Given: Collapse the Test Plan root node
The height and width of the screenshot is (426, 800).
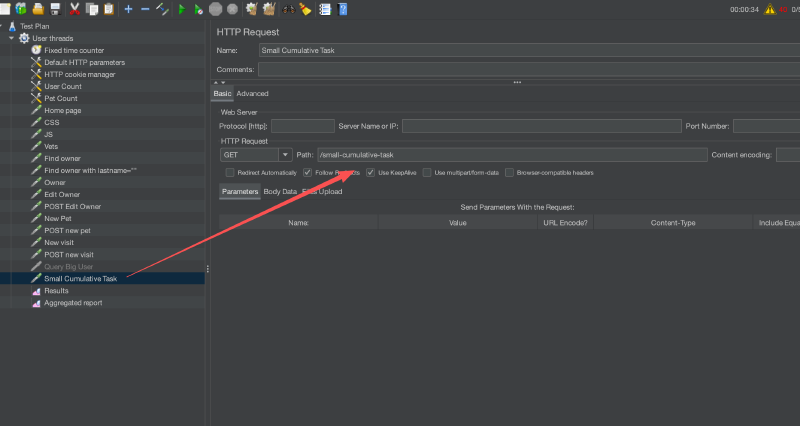Looking at the screenshot, I should (4, 26).
